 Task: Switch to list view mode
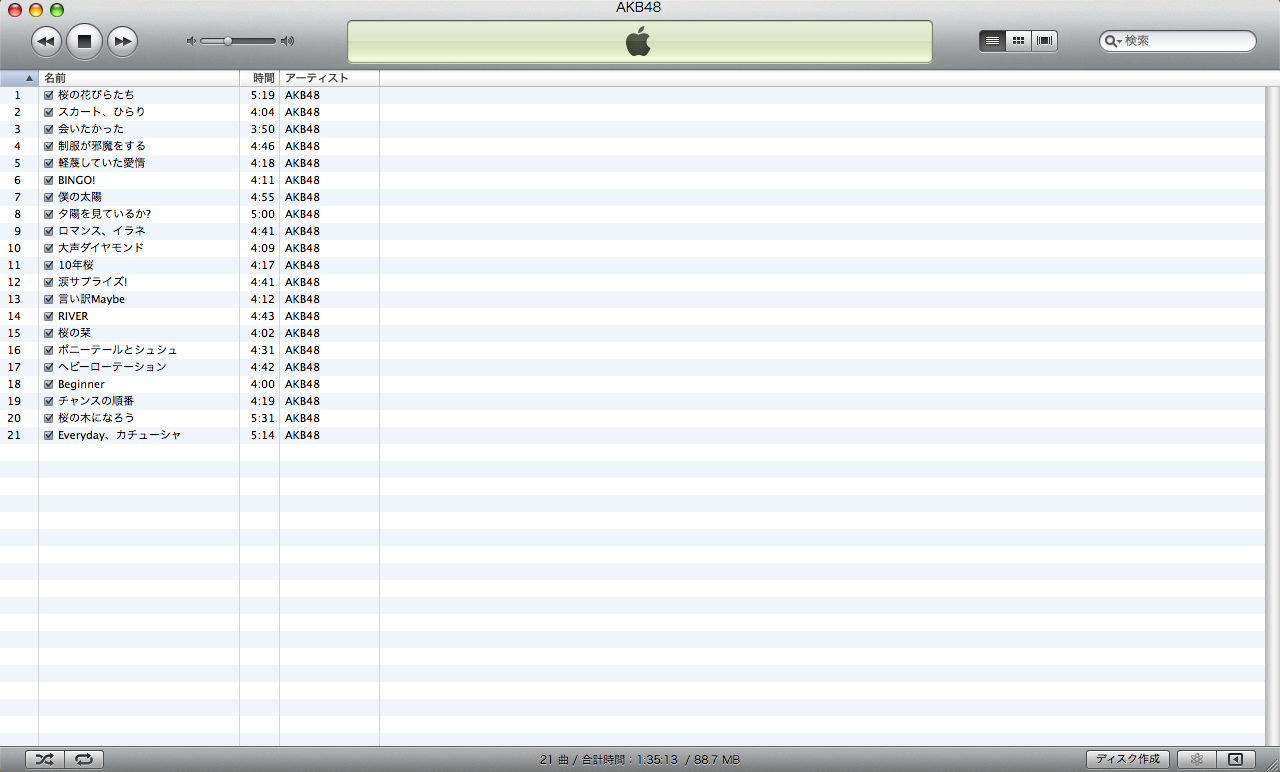tap(993, 41)
